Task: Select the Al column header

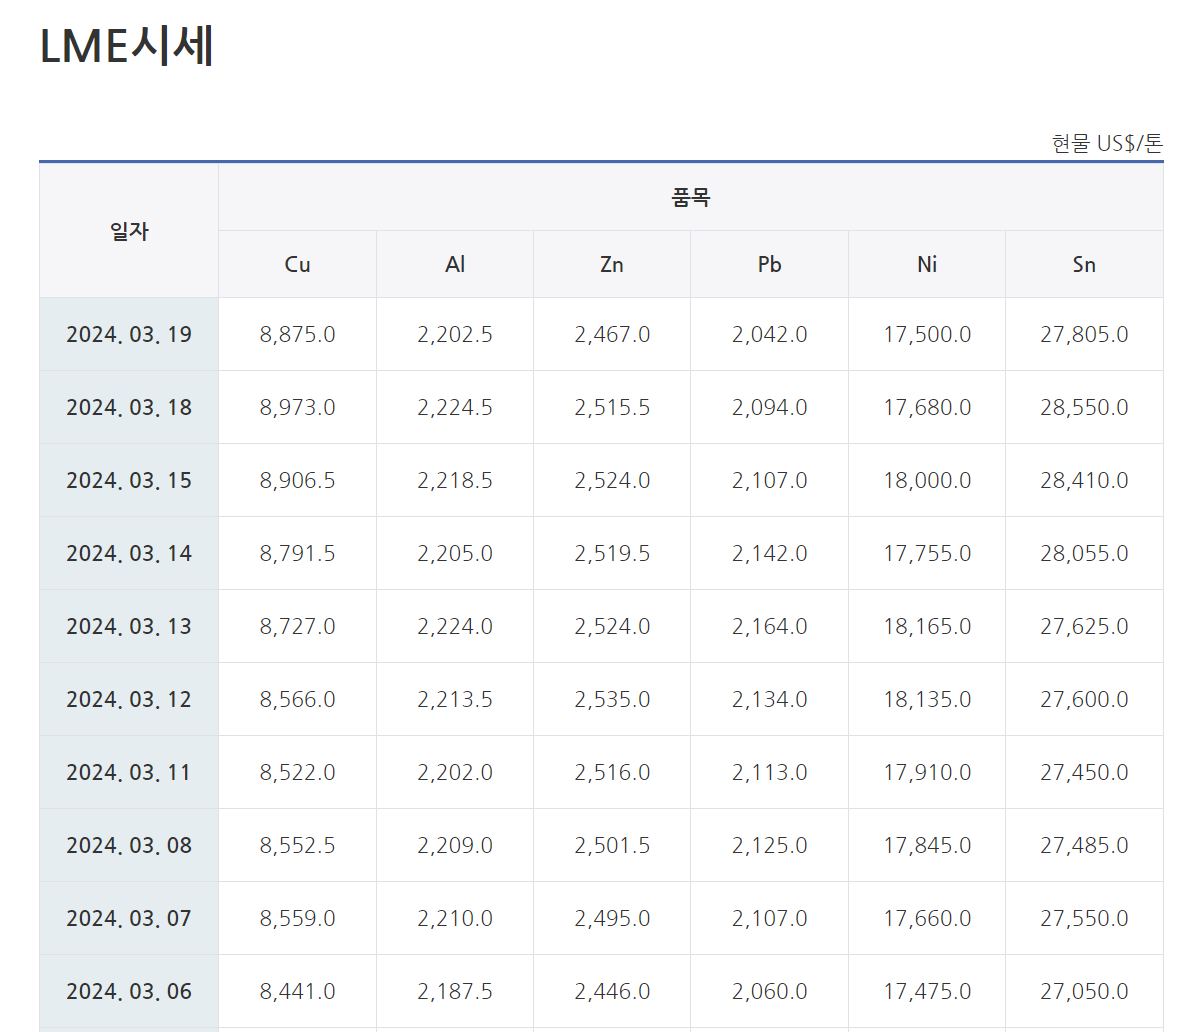Action: point(455,264)
